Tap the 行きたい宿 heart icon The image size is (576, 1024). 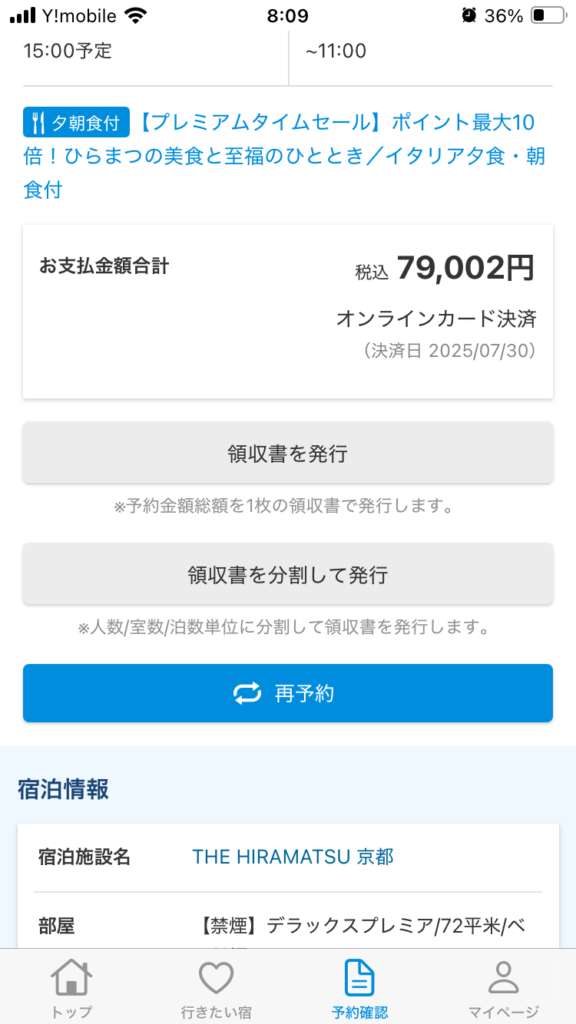click(x=216, y=980)
